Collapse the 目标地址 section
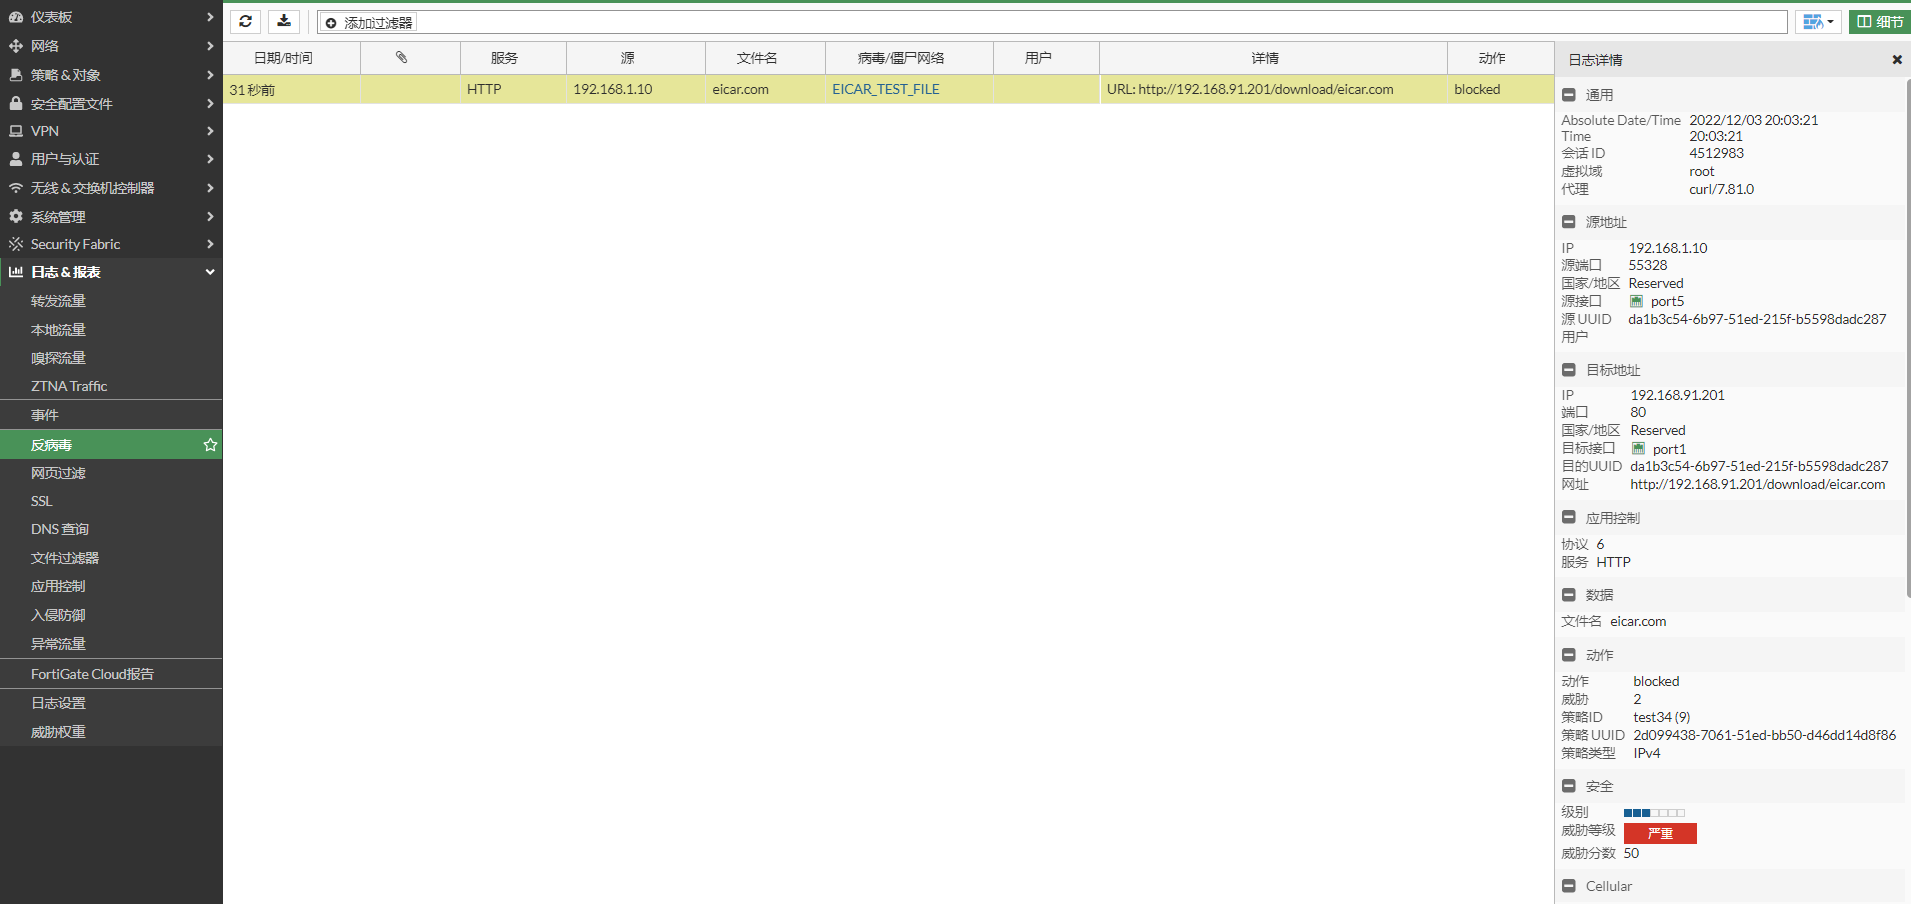This screenshot has height=904, width=1911. click(1568, 370)
